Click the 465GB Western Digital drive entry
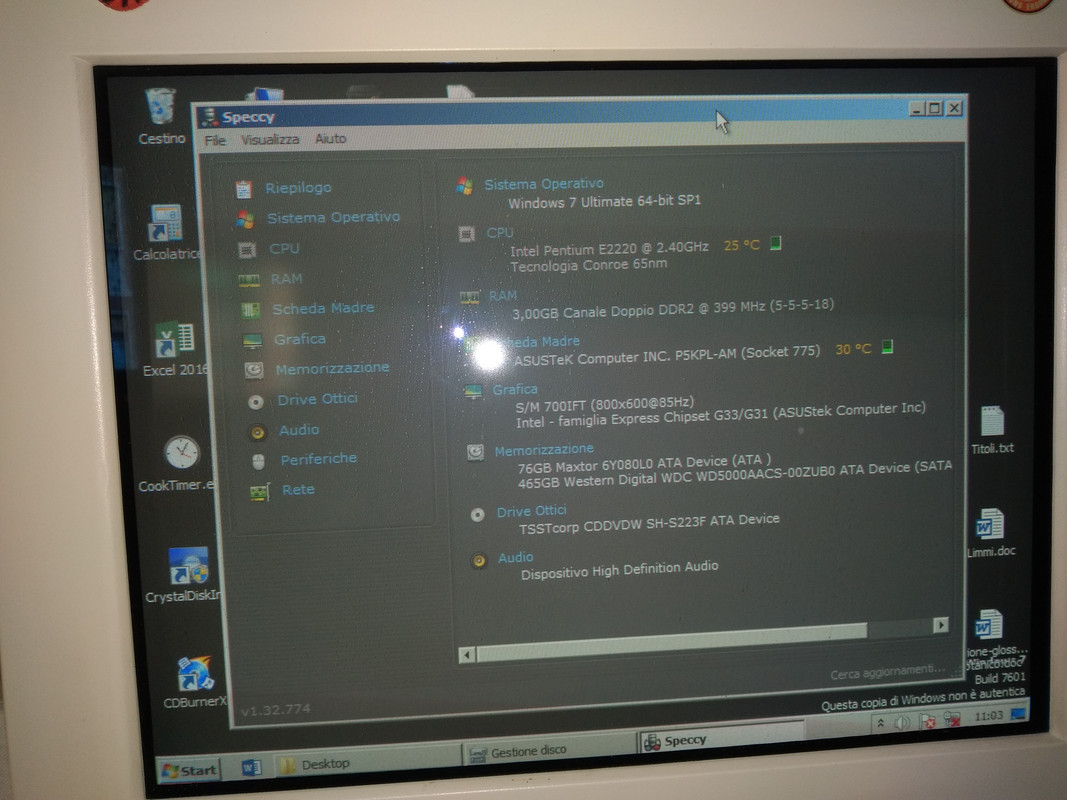Viewport: 1067px width, 800px height. pyautogui.click(x=734, y=474)
